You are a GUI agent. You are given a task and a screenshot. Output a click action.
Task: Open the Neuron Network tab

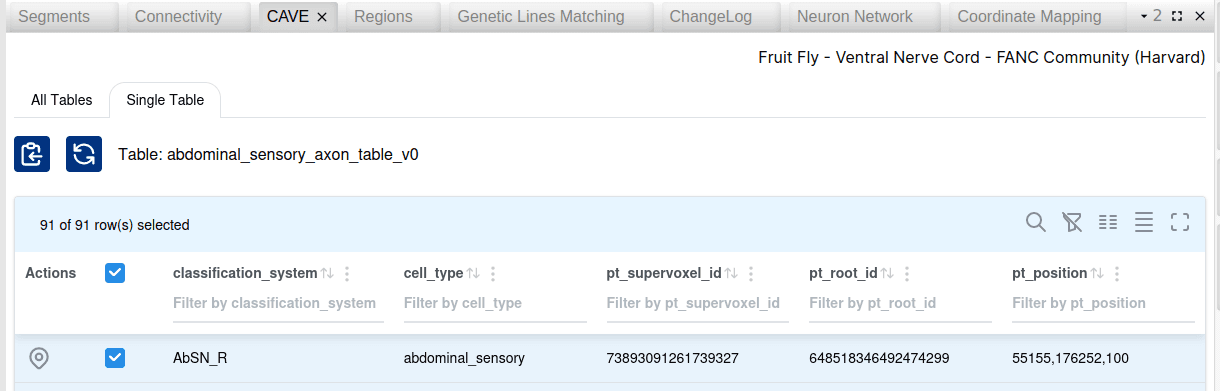click(x=855, y=16)
